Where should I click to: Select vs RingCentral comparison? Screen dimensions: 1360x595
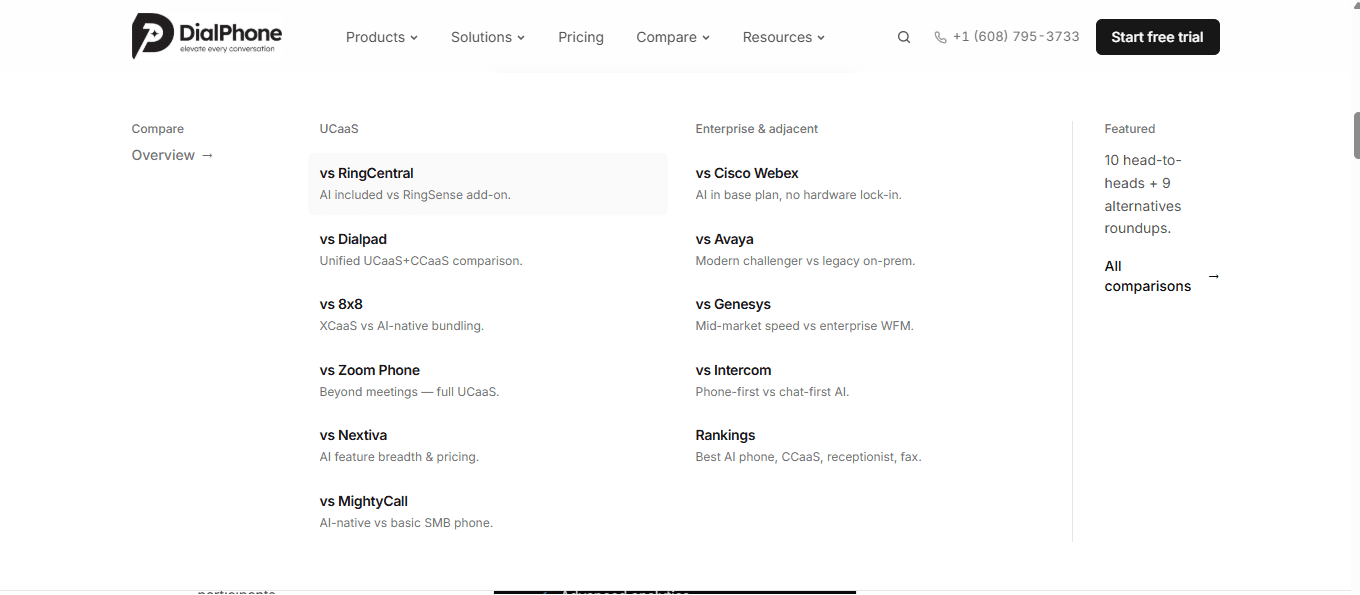tap(488, 183)
